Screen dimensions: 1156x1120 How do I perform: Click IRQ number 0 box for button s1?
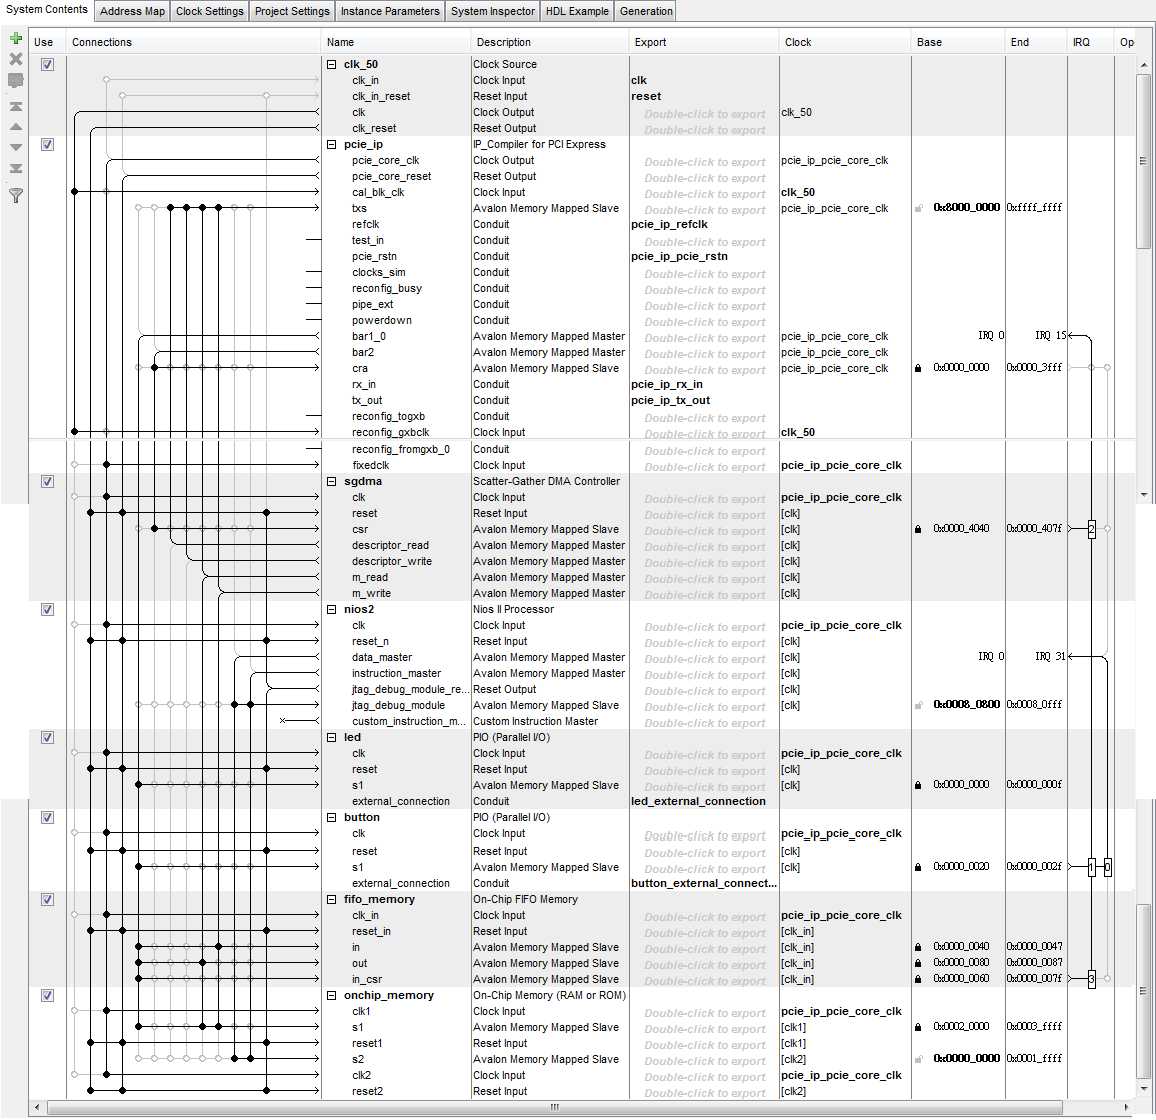tap(1107, 867)
